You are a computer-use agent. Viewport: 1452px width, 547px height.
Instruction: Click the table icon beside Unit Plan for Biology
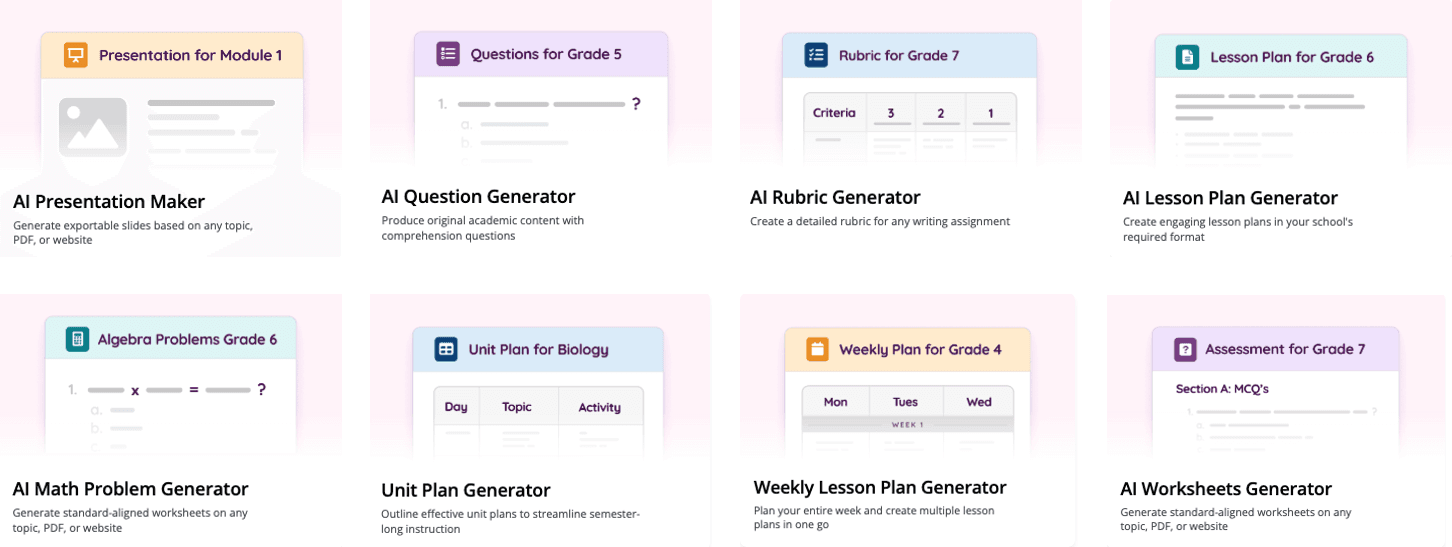point(446,349)
